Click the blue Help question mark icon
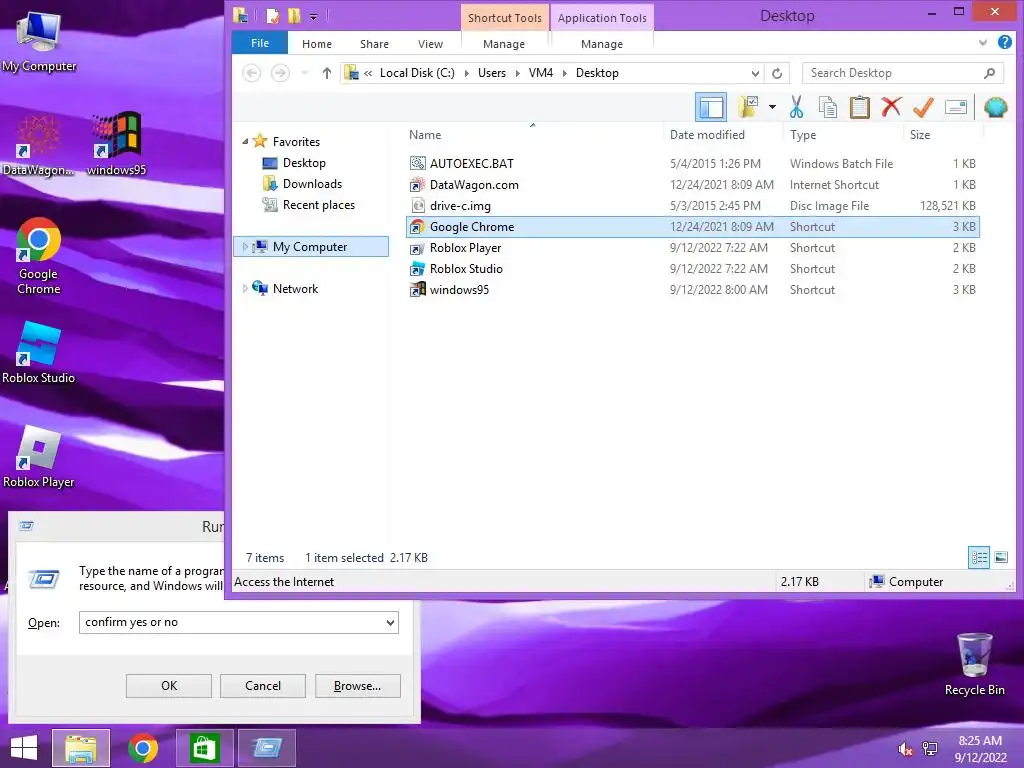Screen dimensions: 1024x768 (1004, 42)
